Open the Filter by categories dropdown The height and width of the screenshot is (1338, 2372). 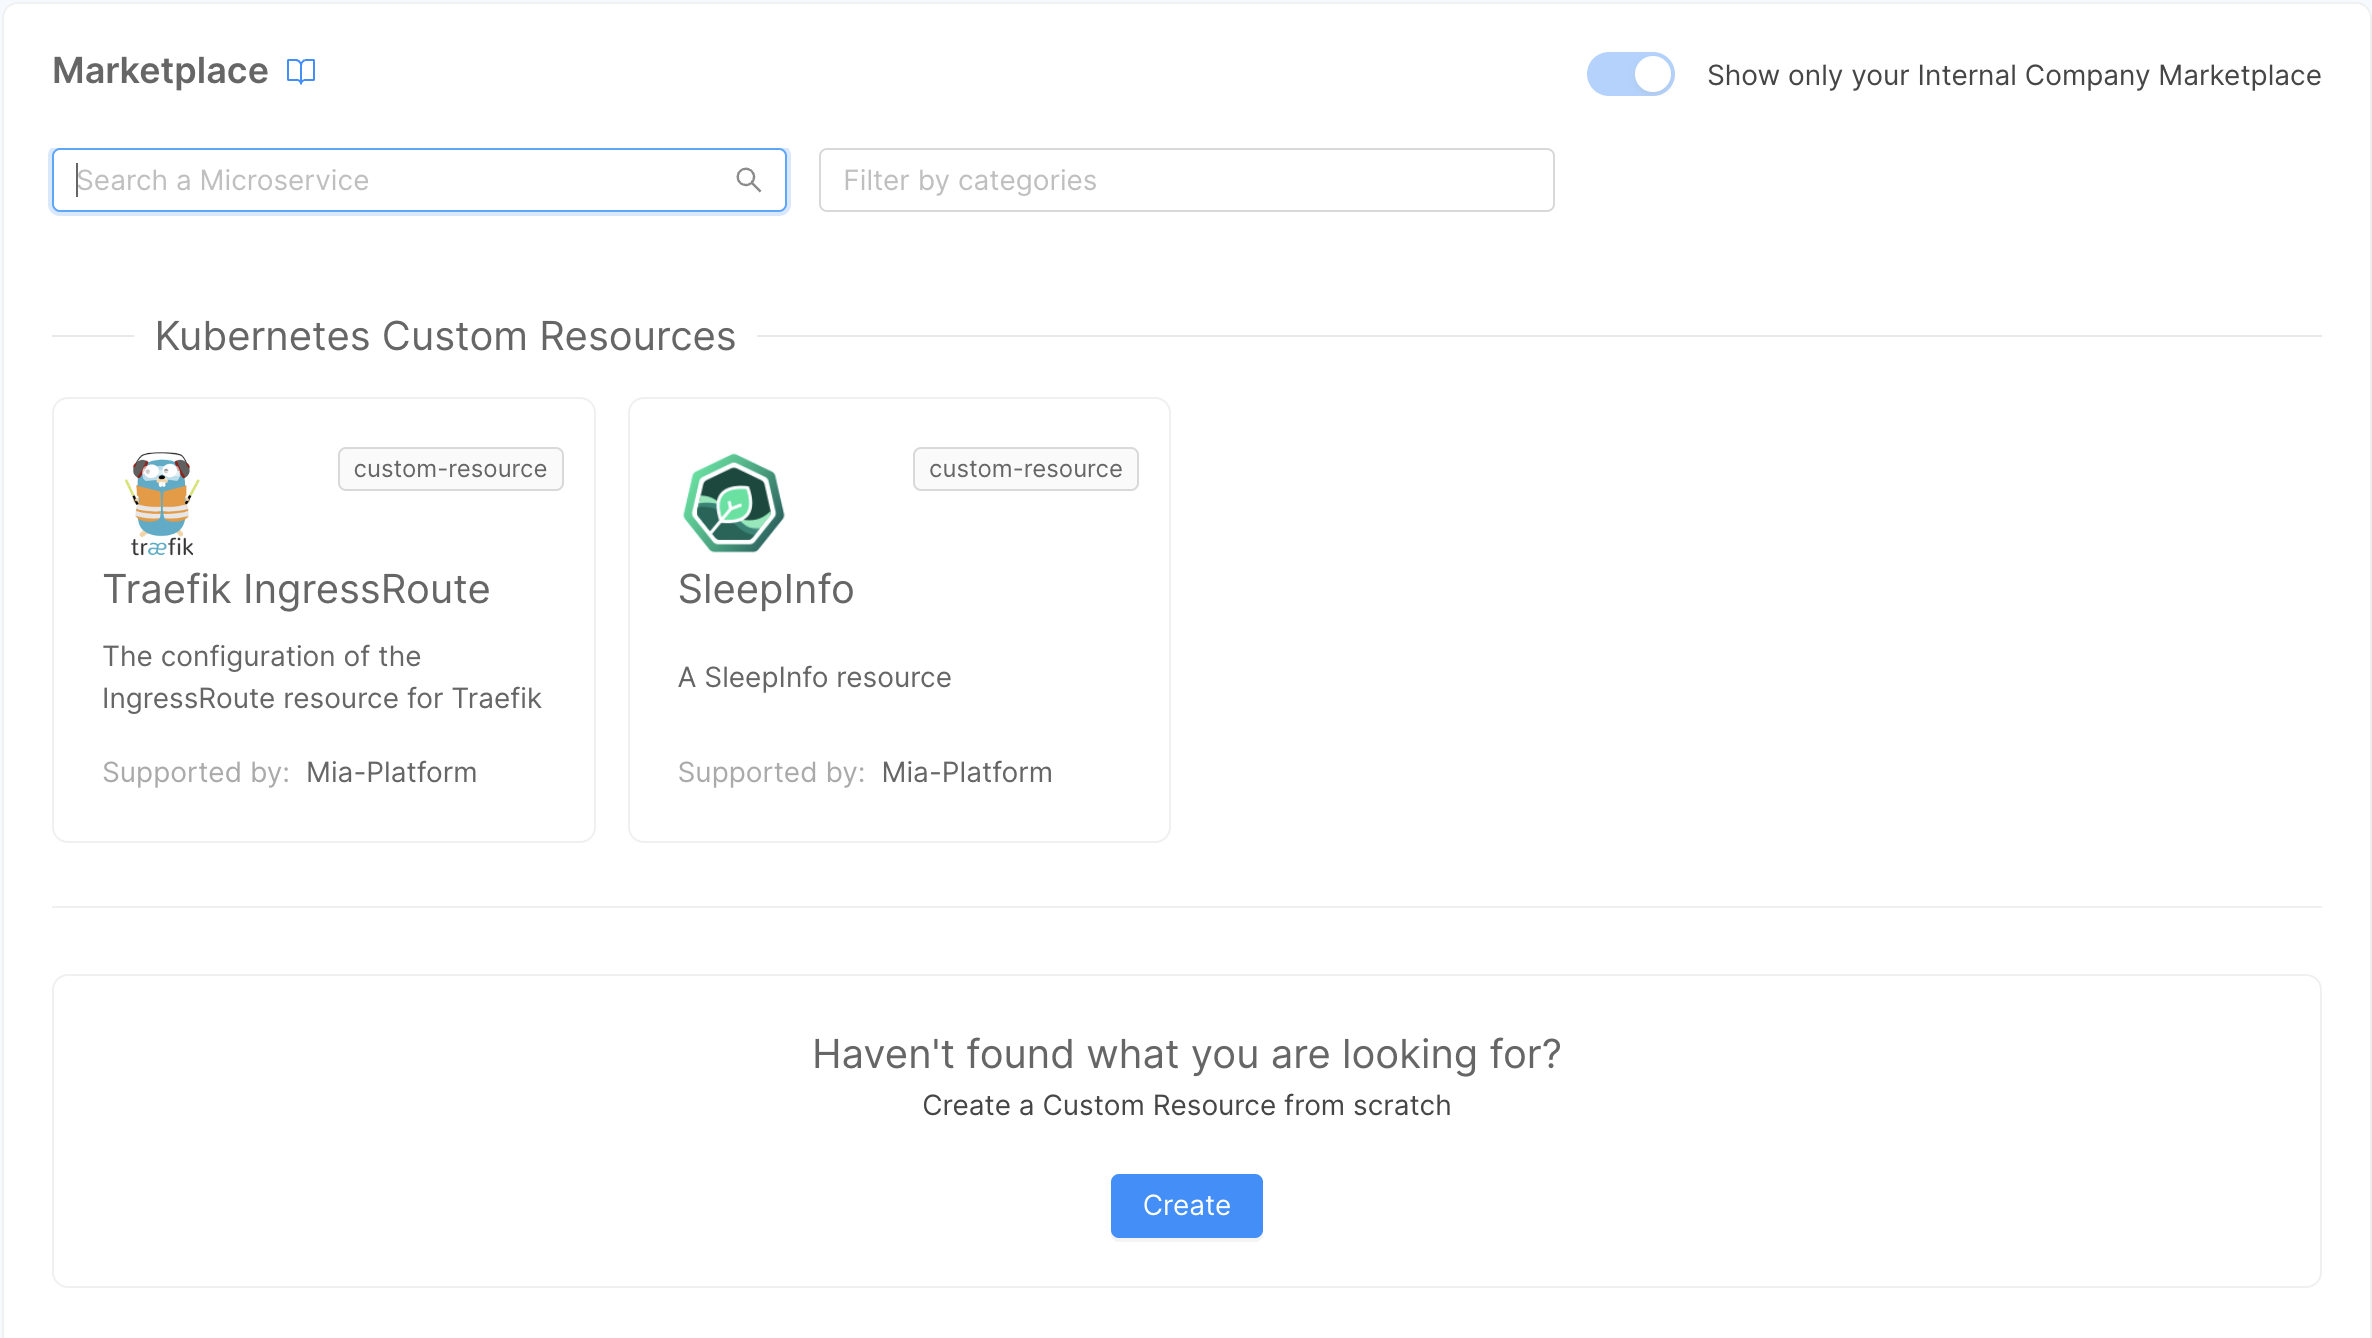pos(1186,180)
